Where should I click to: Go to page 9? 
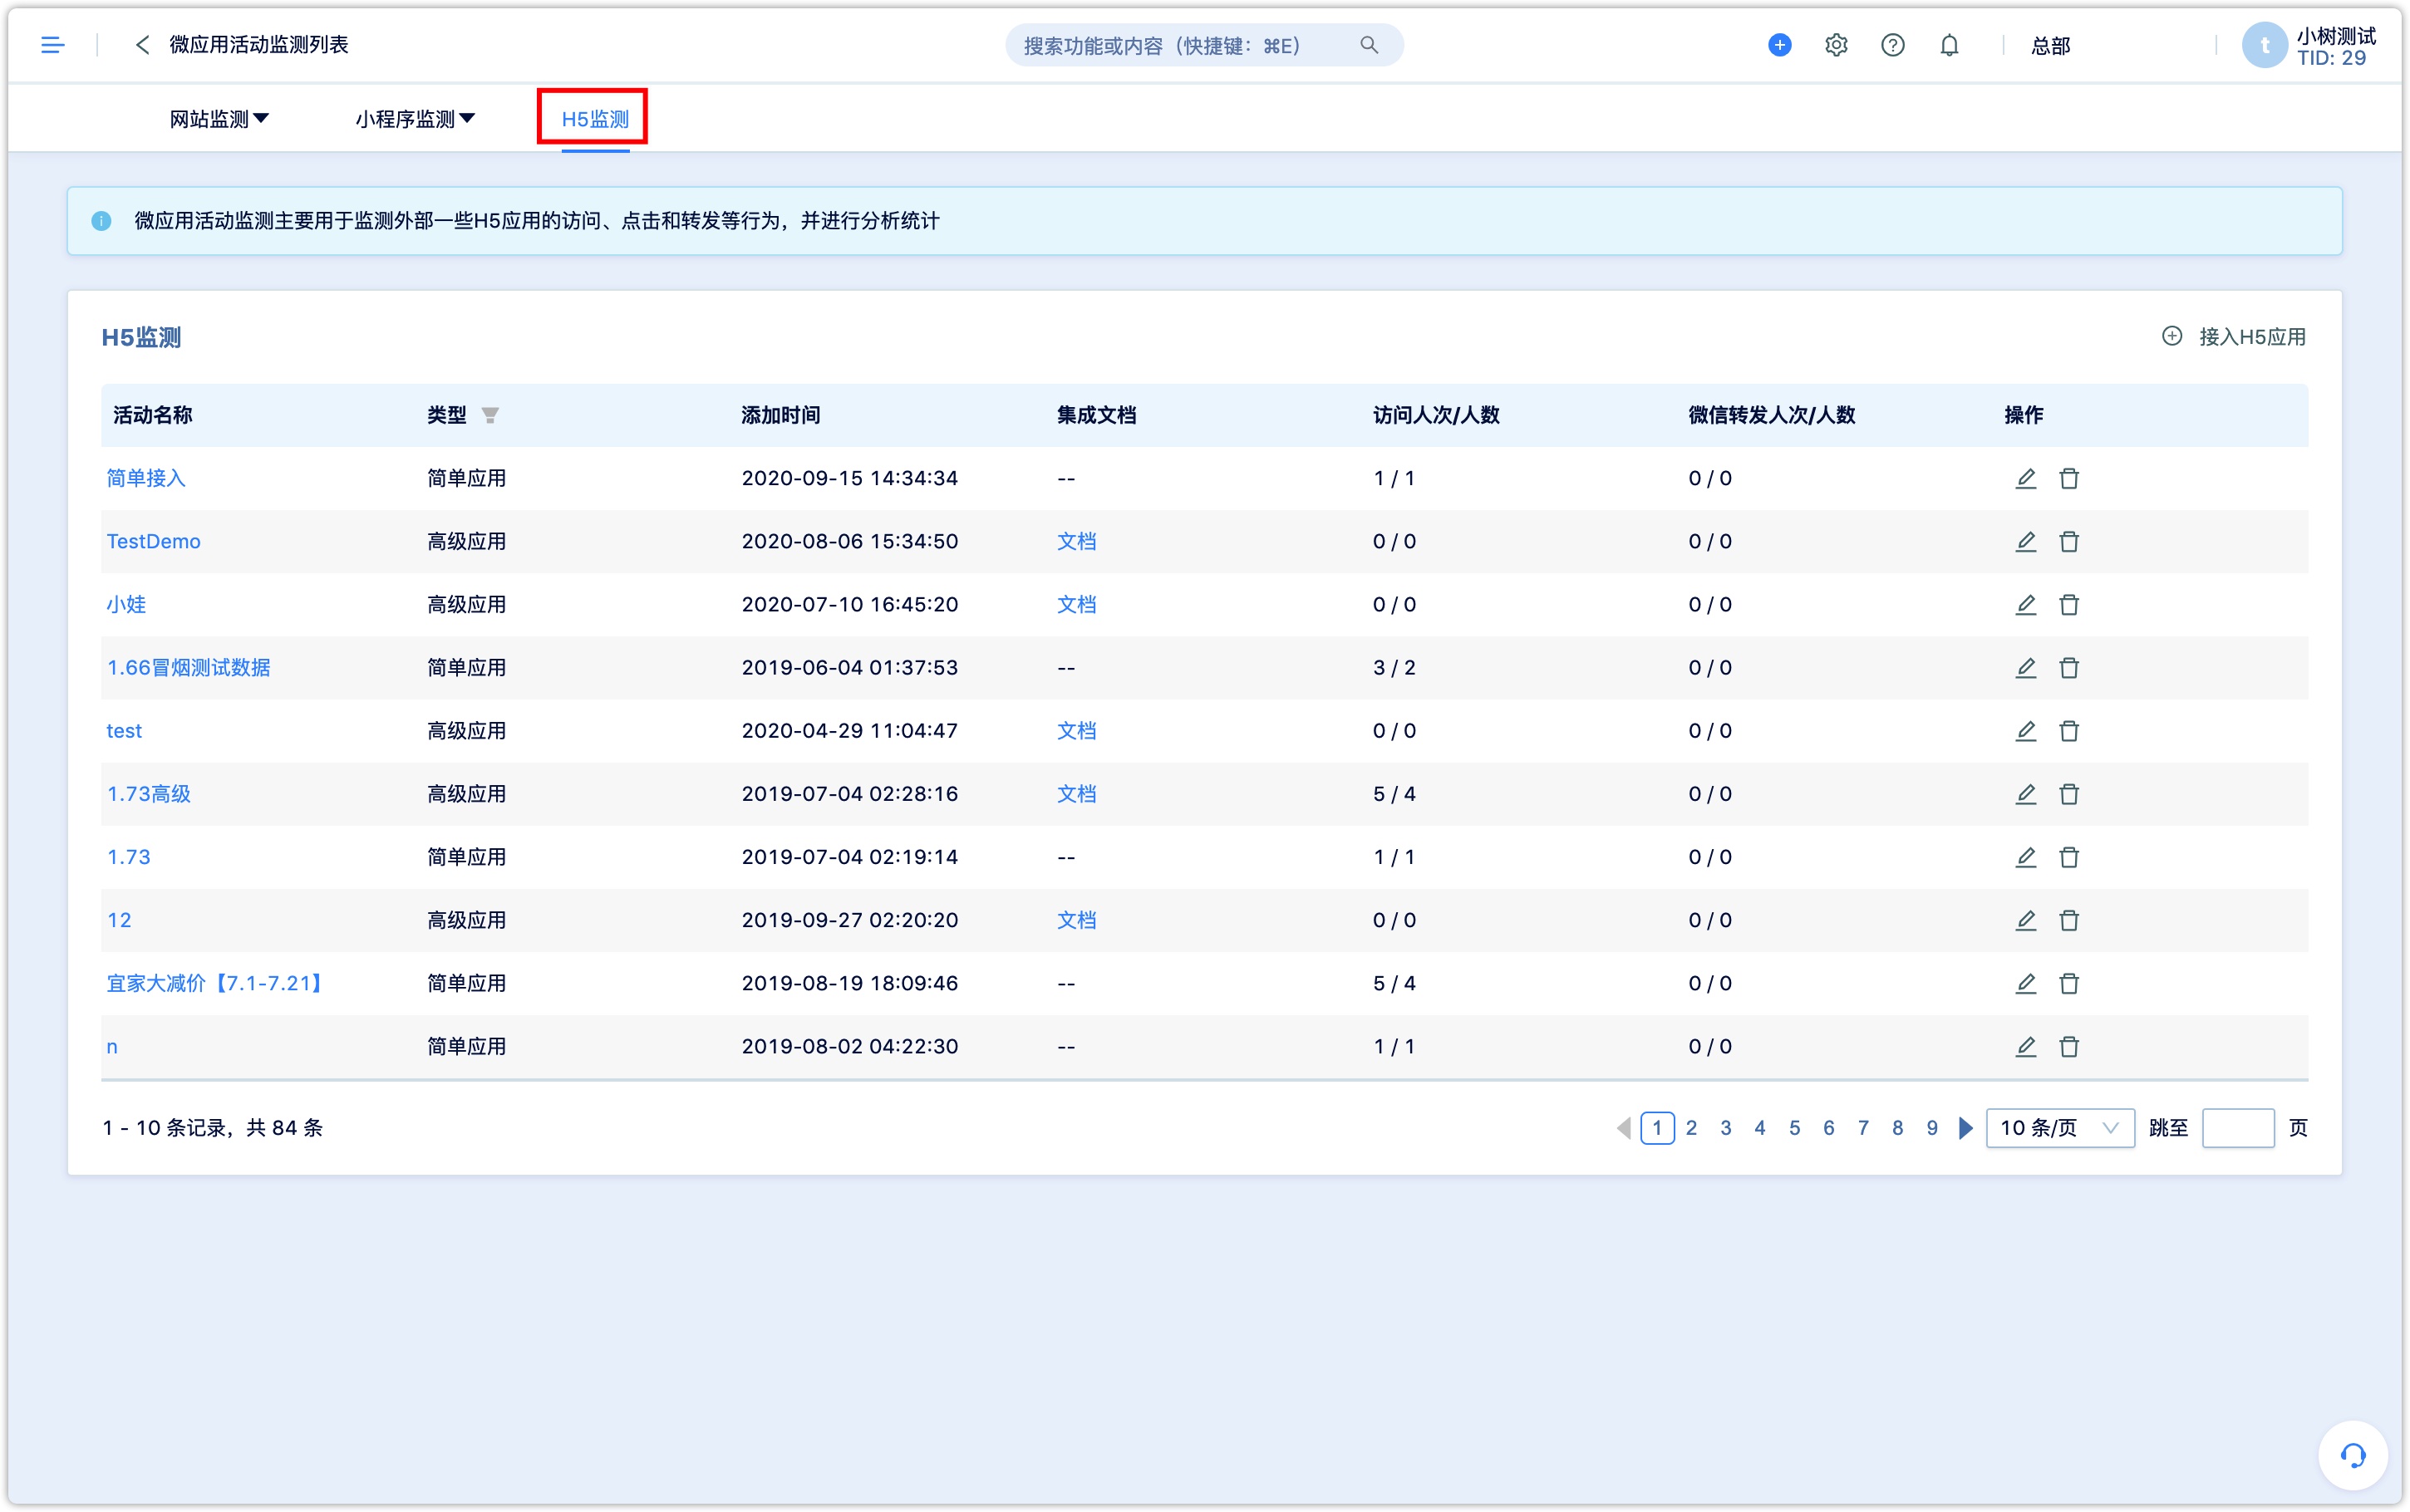(x=1931, y=1128)
